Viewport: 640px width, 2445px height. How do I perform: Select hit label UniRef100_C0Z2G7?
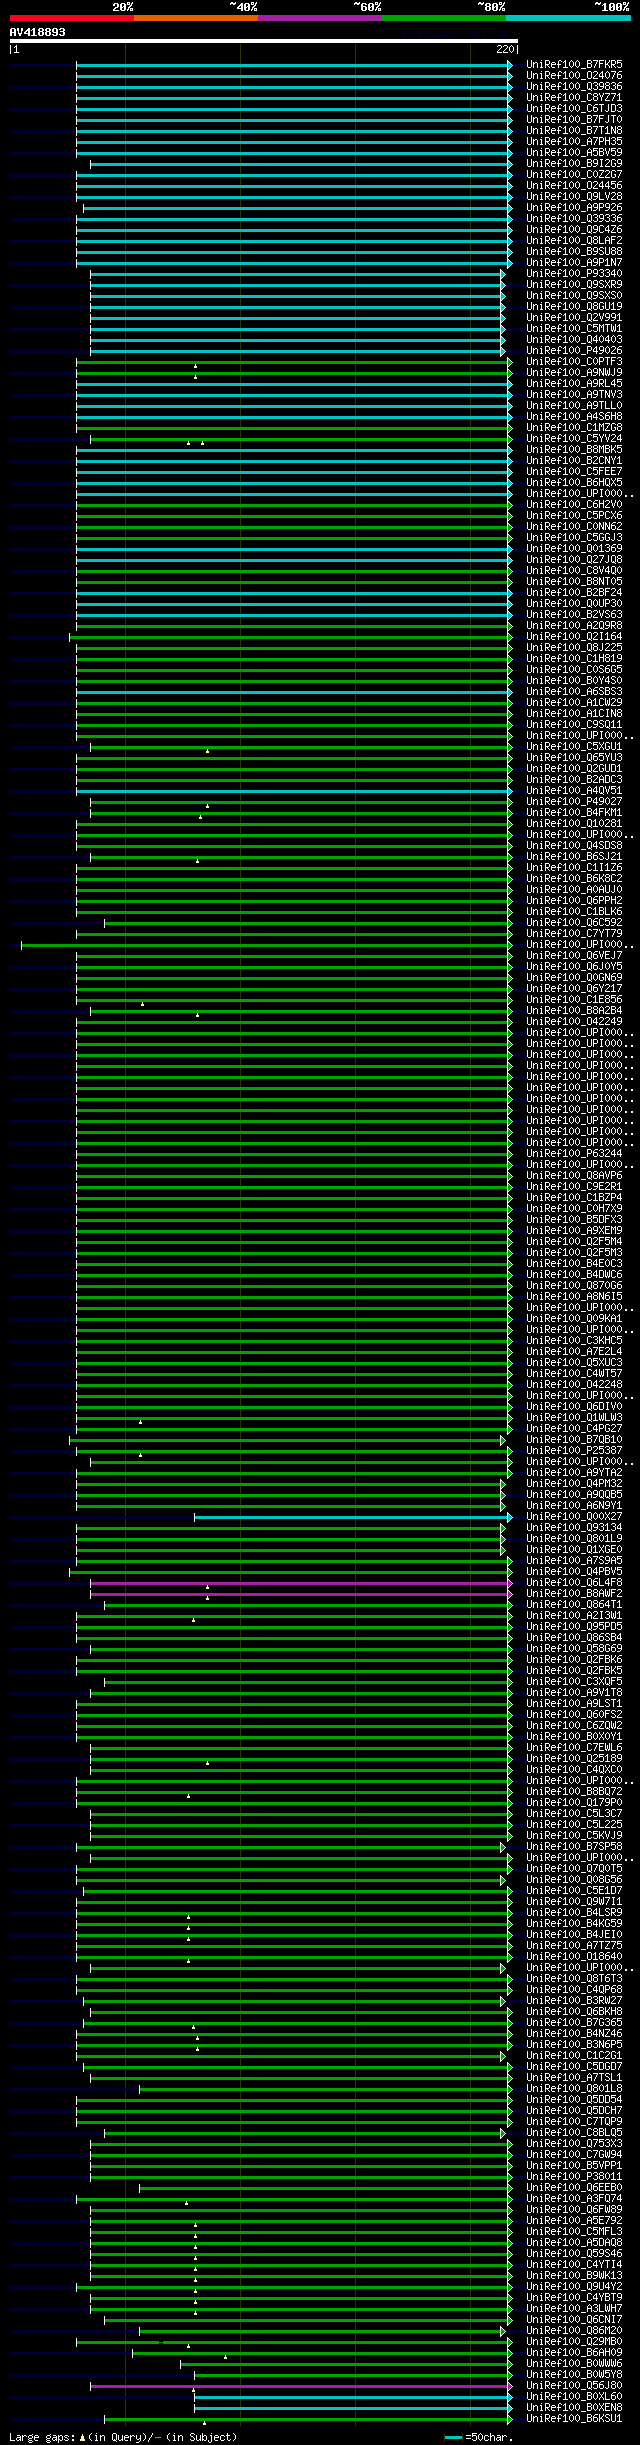(574, 175)
